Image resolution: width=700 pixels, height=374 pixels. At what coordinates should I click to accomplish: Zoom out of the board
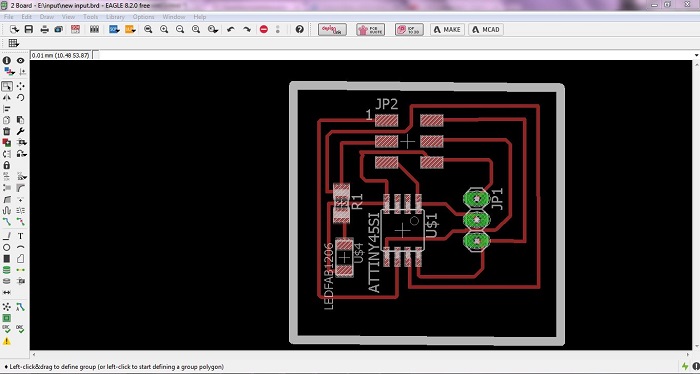click(180, 29)
